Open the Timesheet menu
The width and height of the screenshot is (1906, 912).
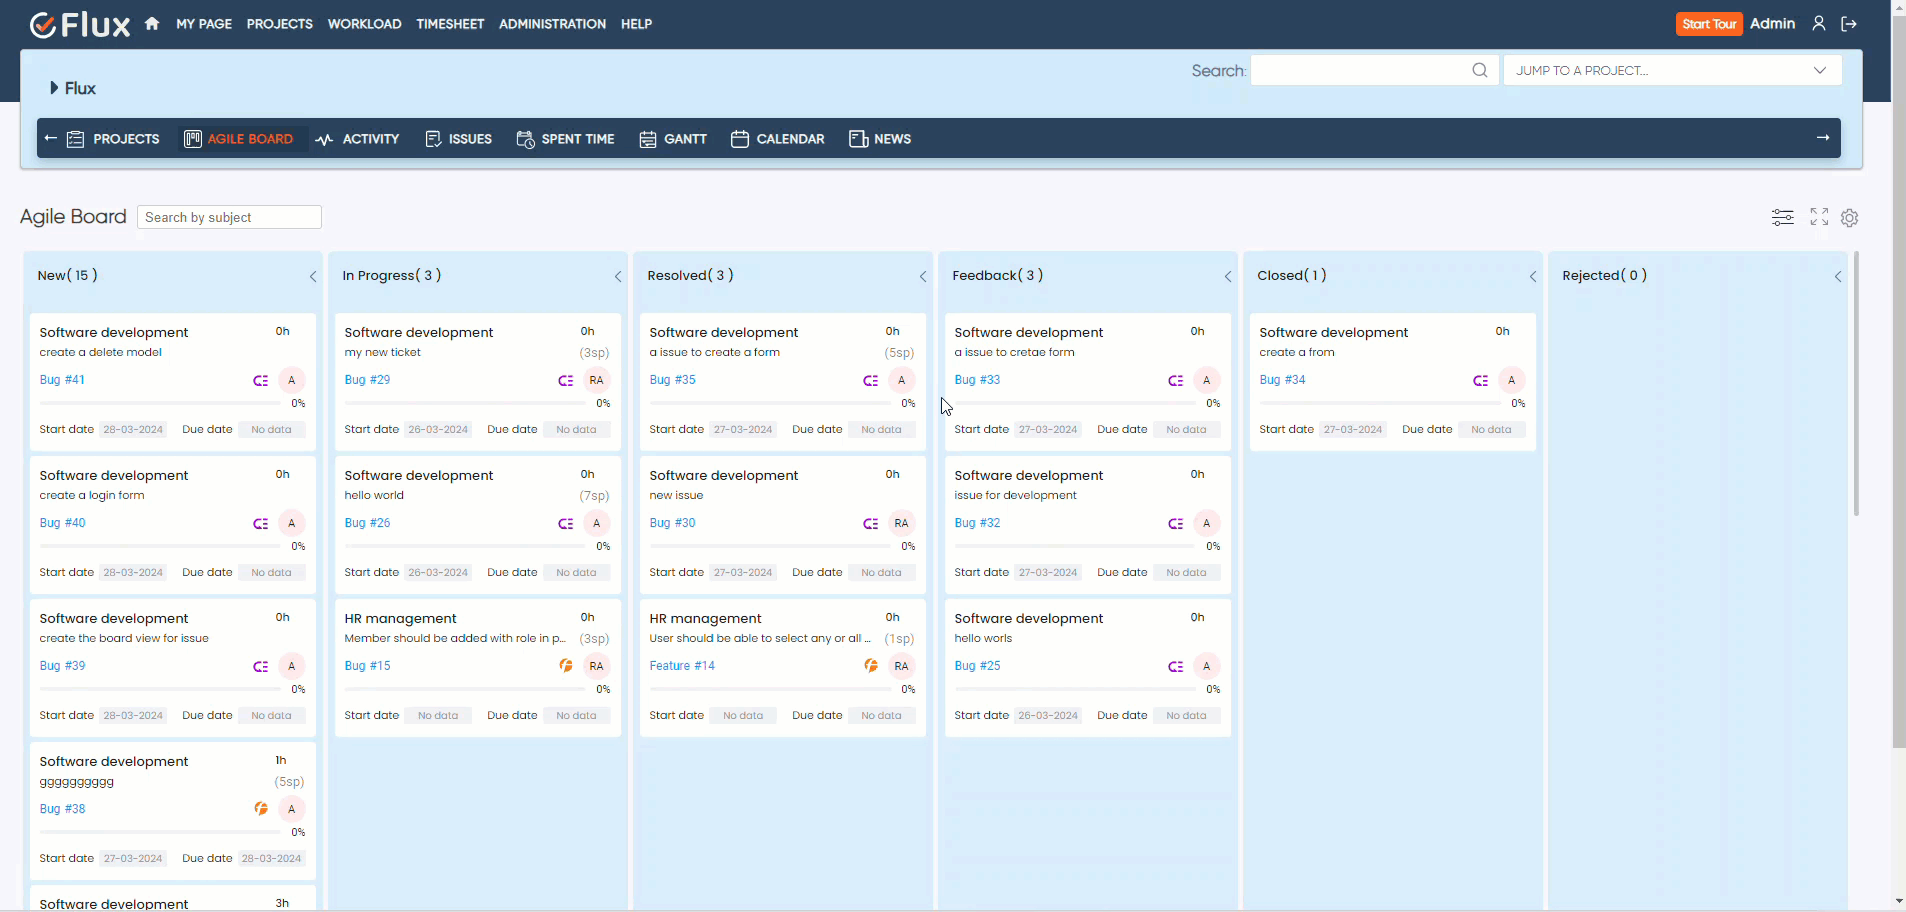coord(450,24)
